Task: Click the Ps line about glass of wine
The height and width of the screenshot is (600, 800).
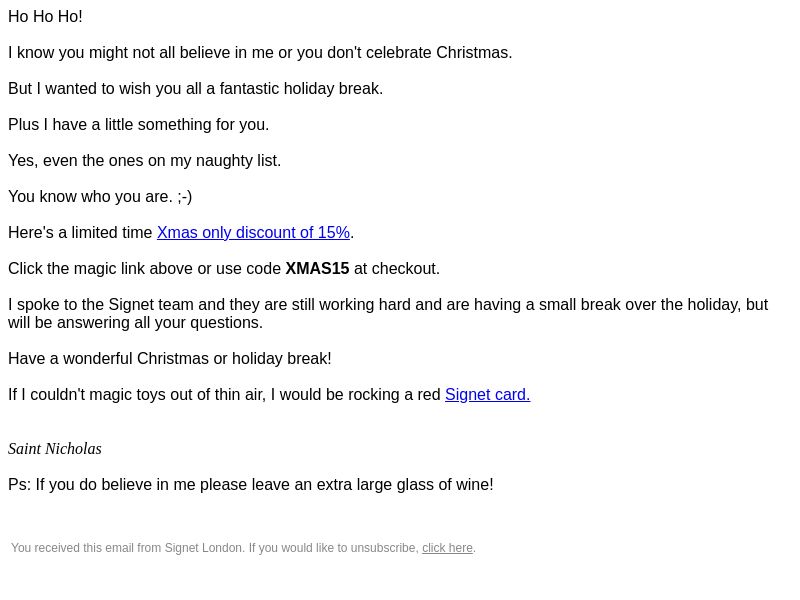Action: [x=251, y=485]
